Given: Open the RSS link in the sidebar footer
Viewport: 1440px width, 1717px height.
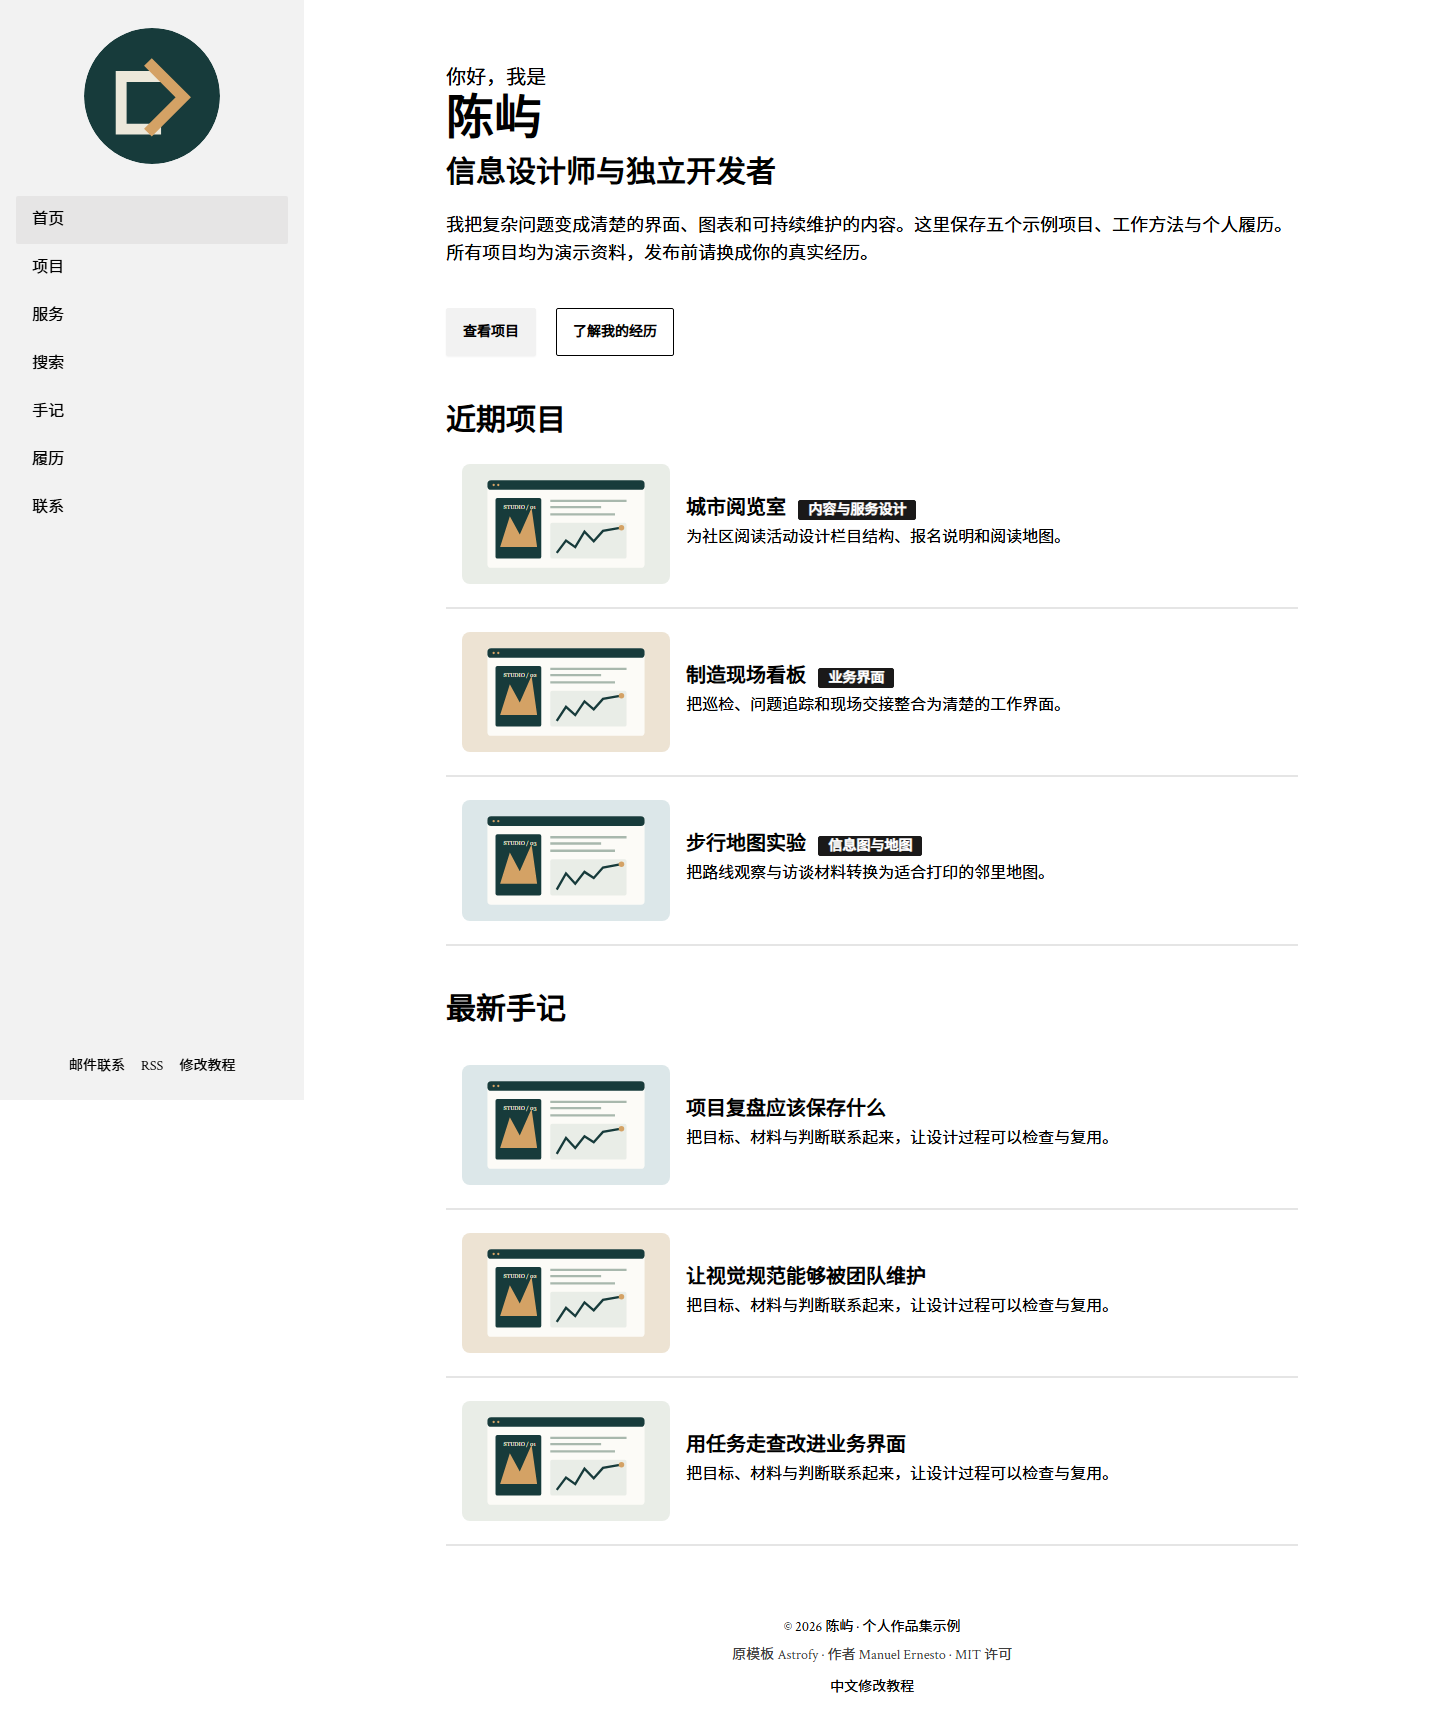Looking at the screenshot, I should tap(152, 1066).
